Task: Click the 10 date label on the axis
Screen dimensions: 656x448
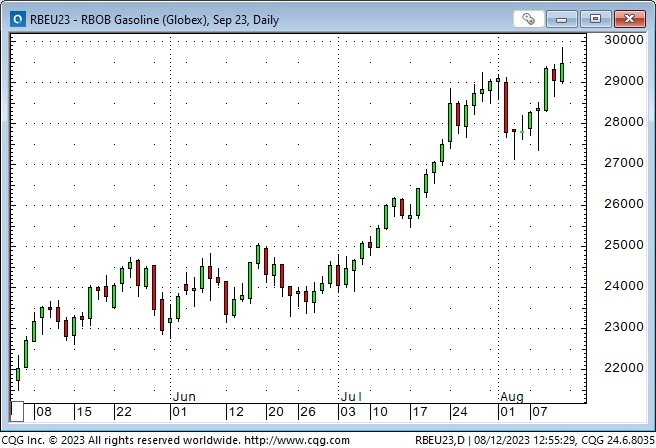Action: coord(380,412)
